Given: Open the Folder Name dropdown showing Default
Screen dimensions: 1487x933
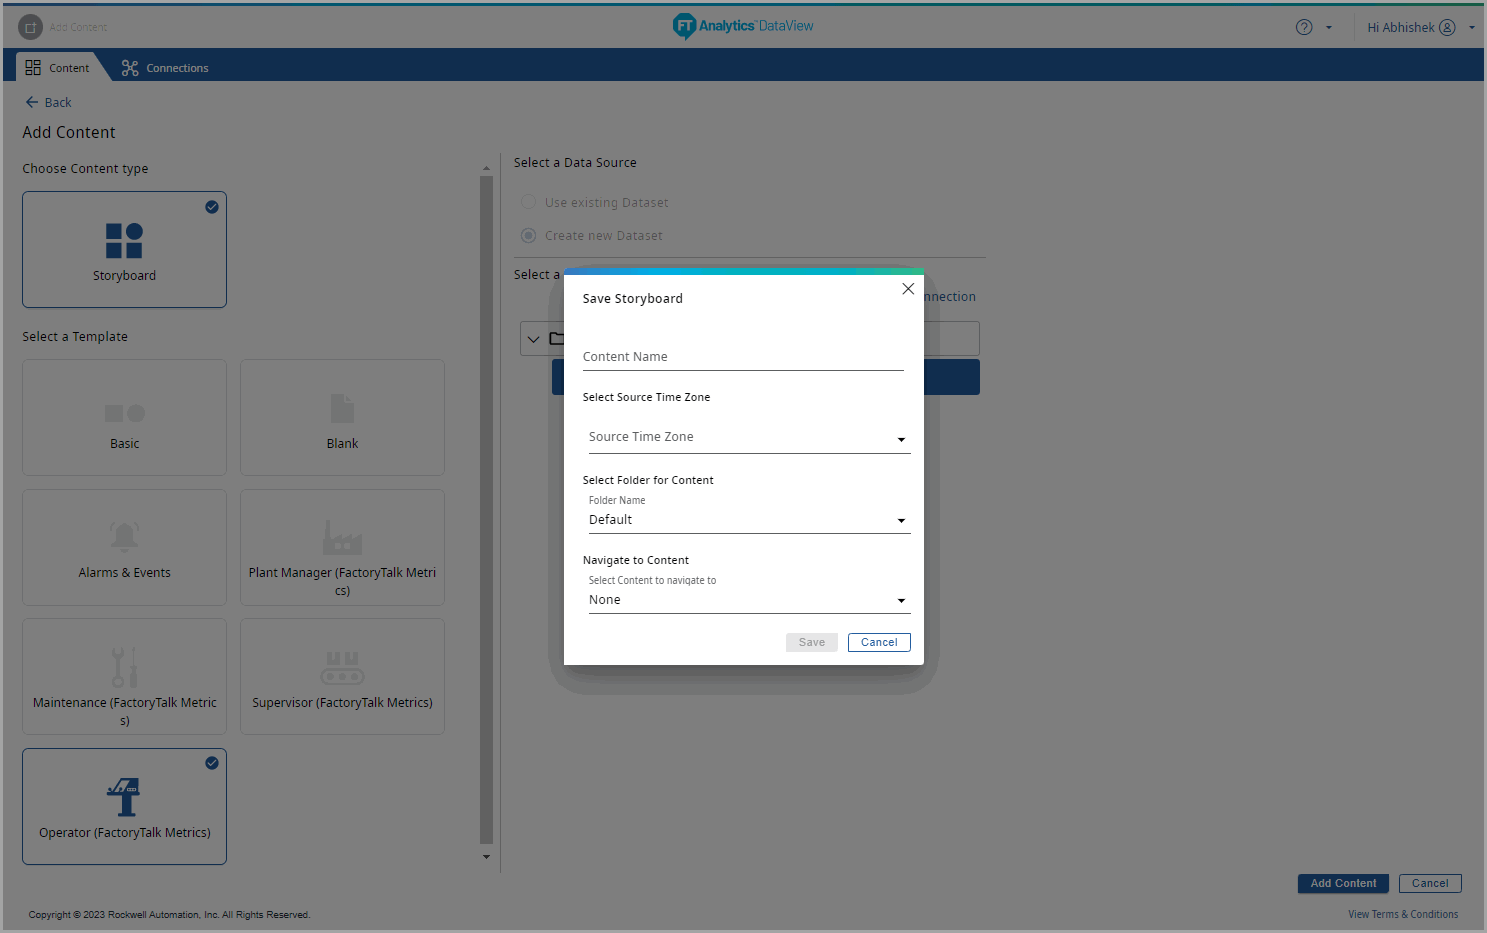Looking at the screenshot, I should tap(749, 520).
